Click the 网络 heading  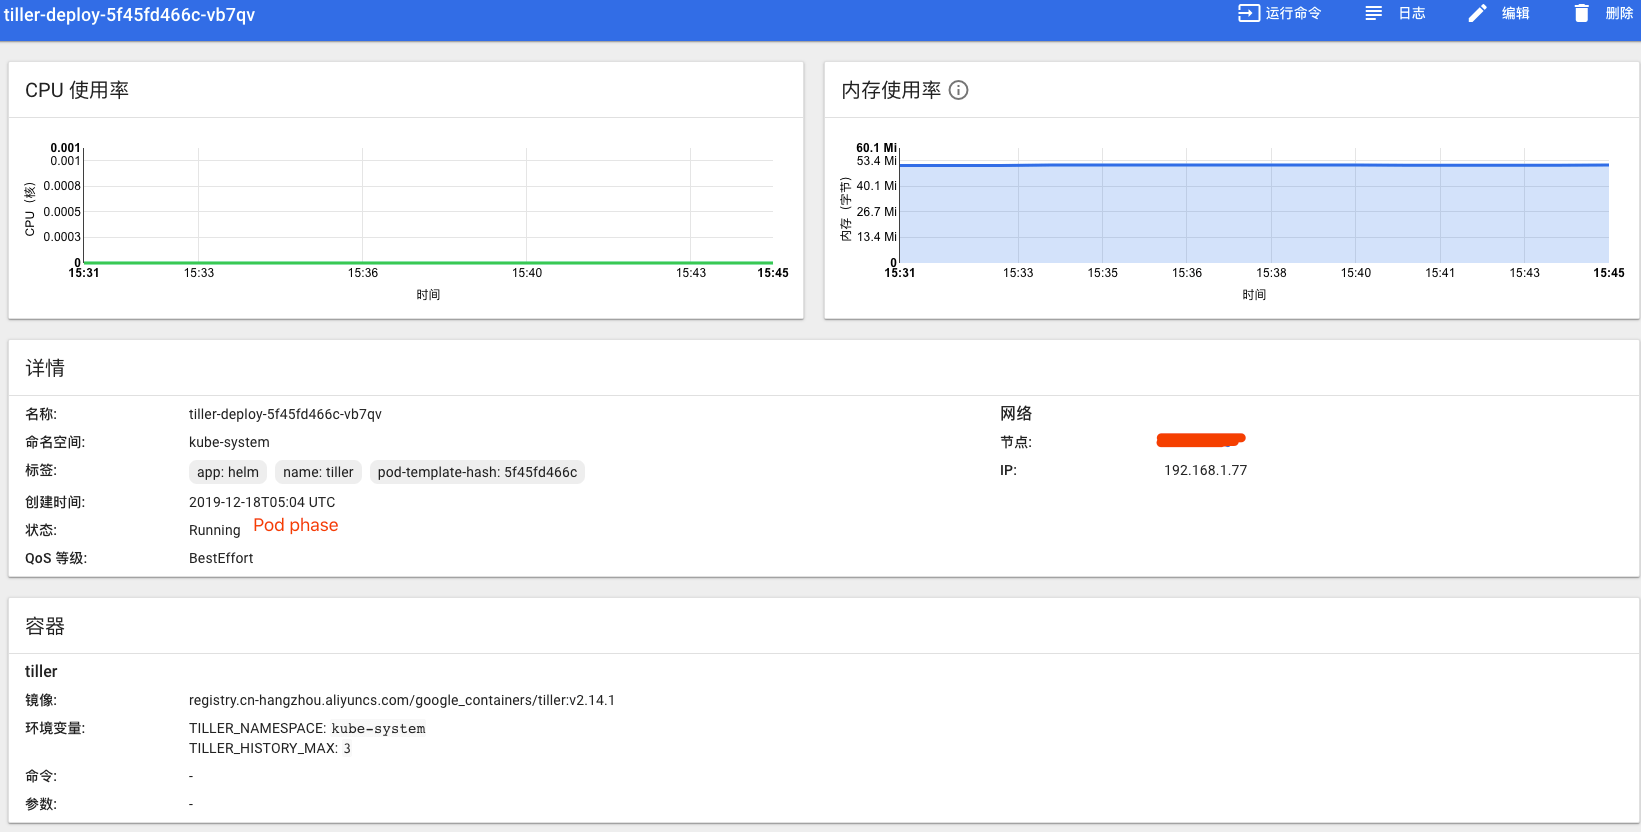point(1016,413)
